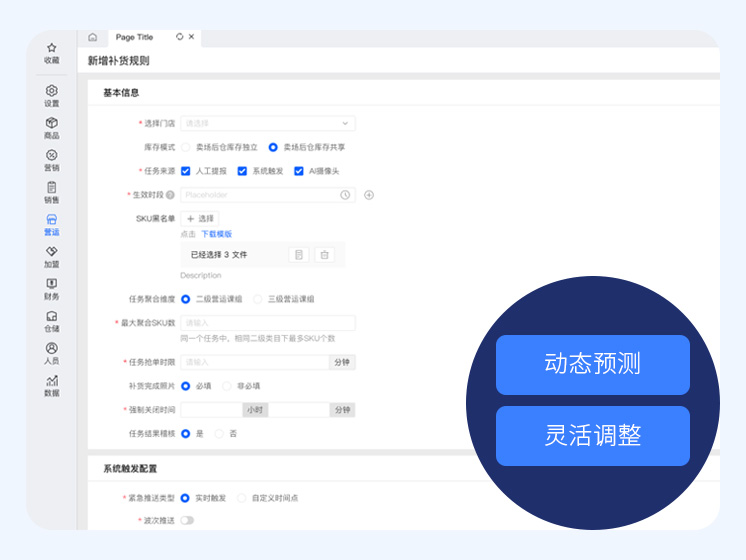Click the 动态预测 button
The width and height of the screenshot is (746, 560).
pyautogui.click(x=592, y=364)
